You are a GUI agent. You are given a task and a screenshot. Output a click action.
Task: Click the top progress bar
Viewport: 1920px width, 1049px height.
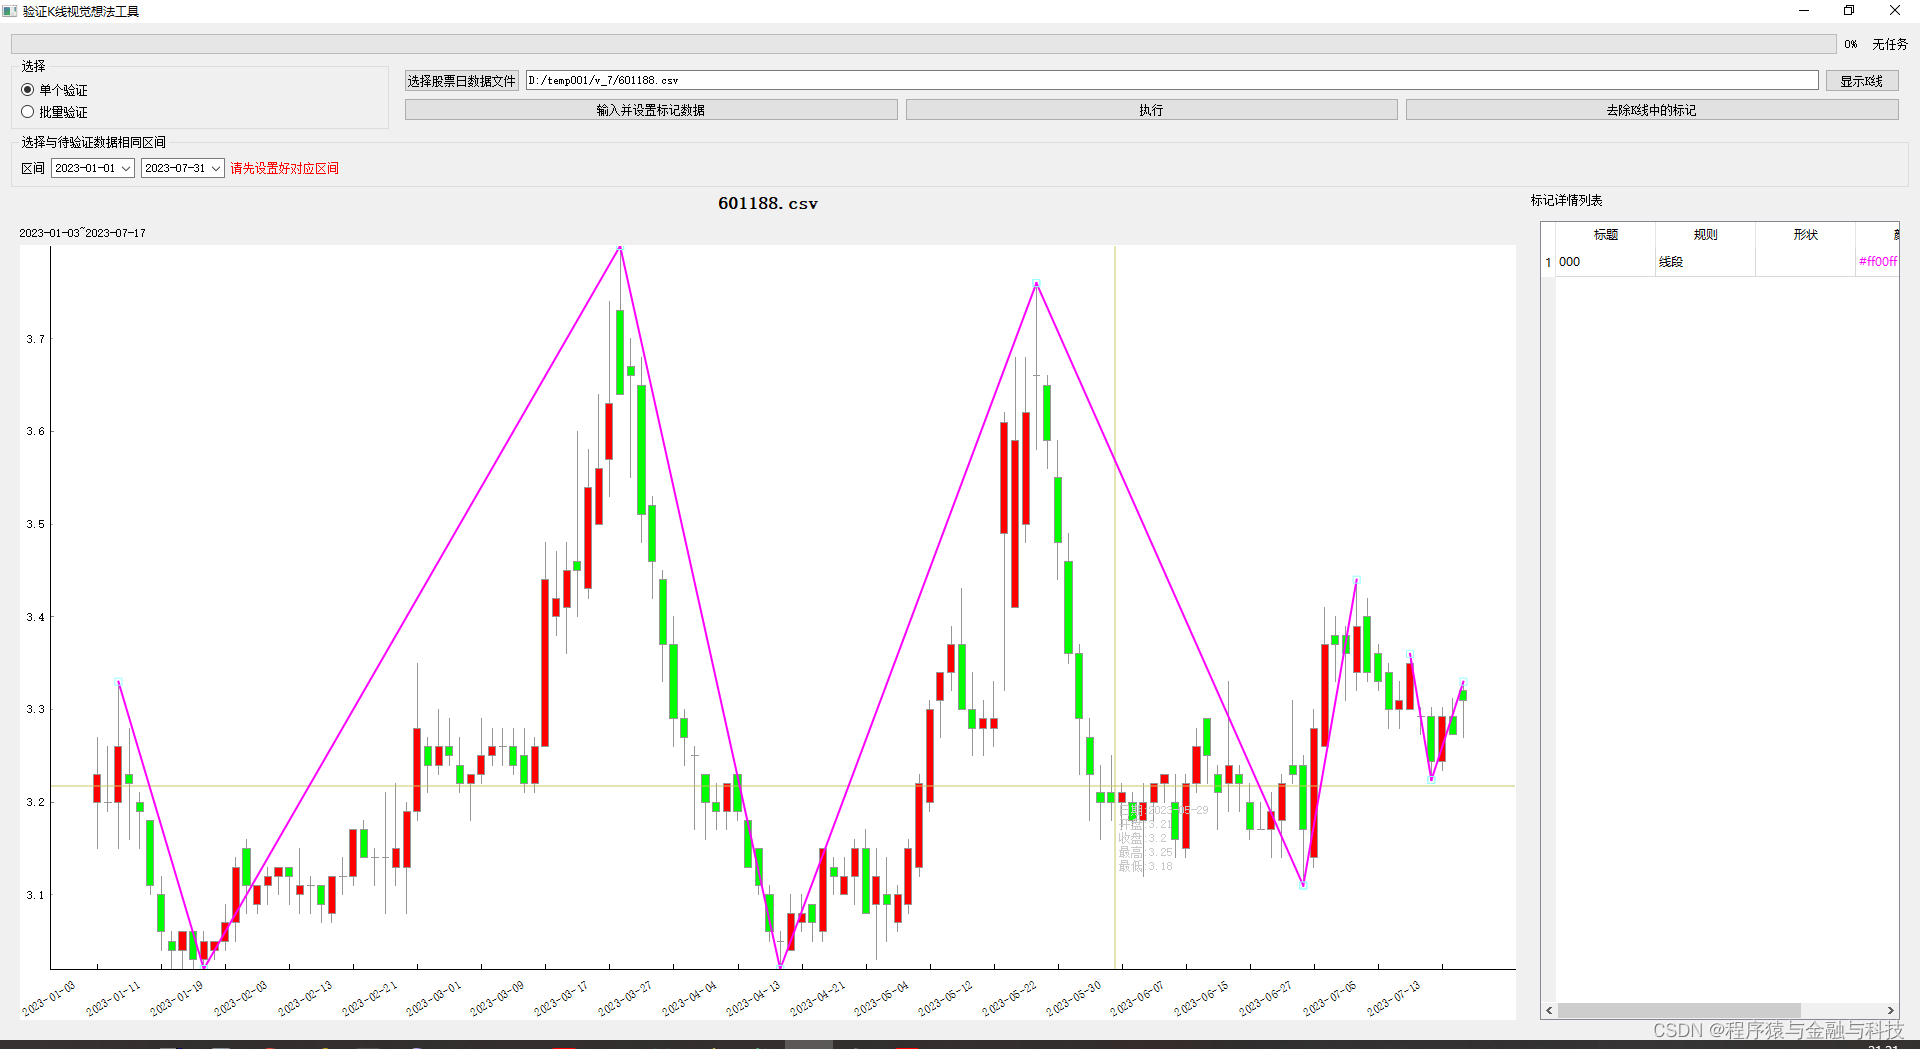[923, 44]
